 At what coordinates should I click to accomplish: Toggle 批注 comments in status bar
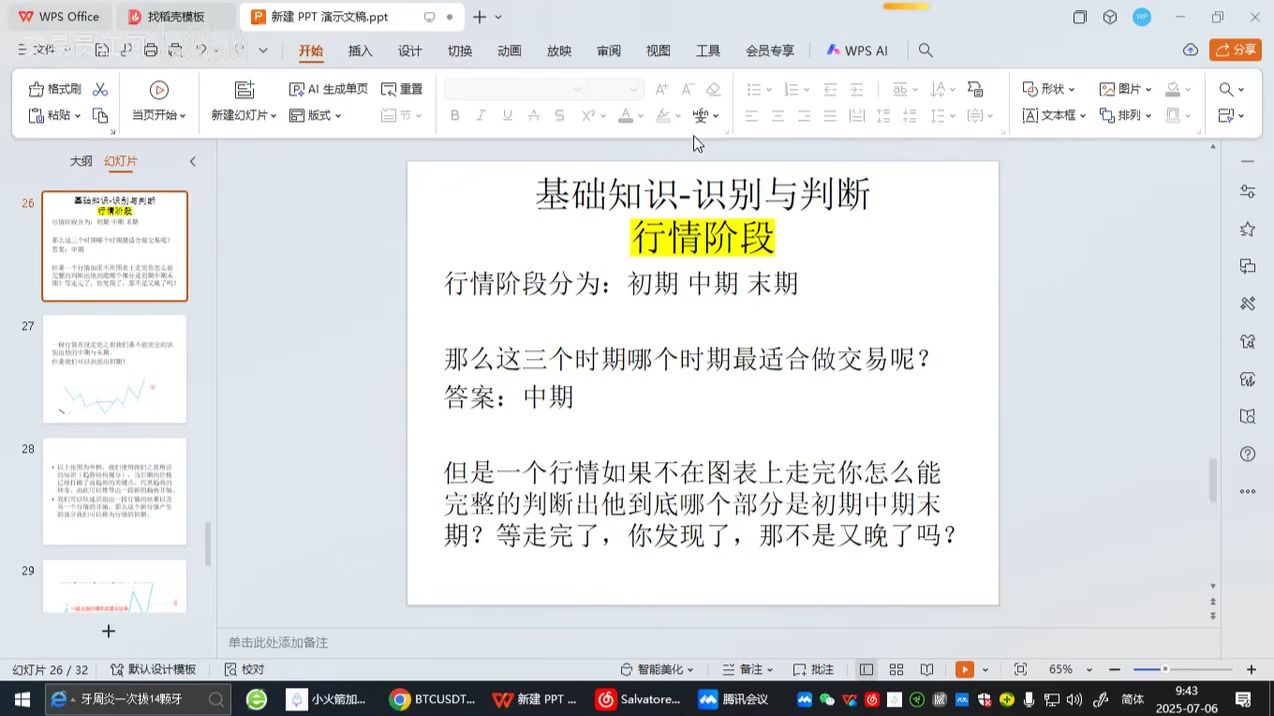click(813, 669)
